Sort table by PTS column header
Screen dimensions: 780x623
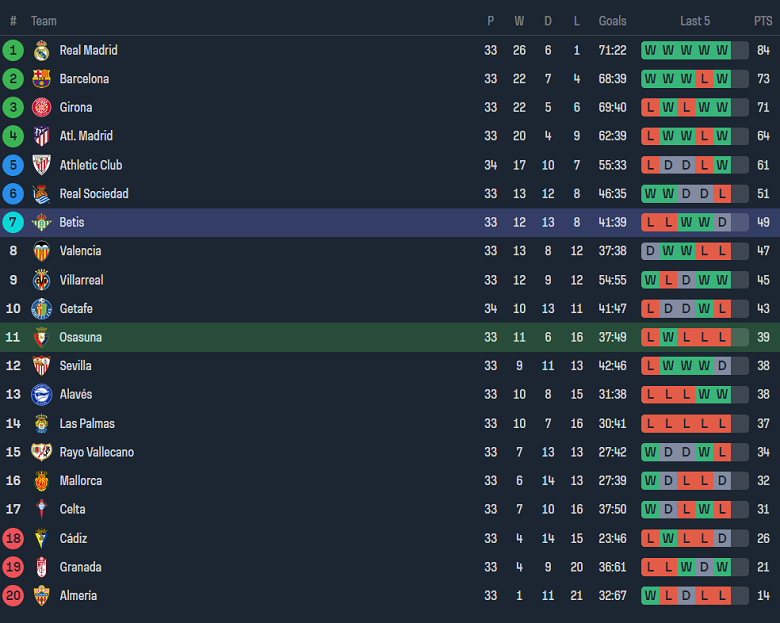pos(763,21)
